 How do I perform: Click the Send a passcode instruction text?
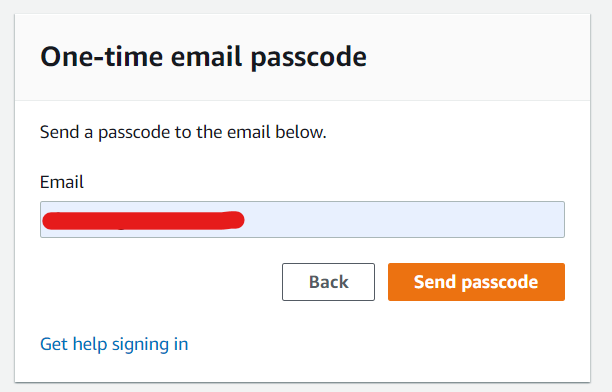[183, 132]
